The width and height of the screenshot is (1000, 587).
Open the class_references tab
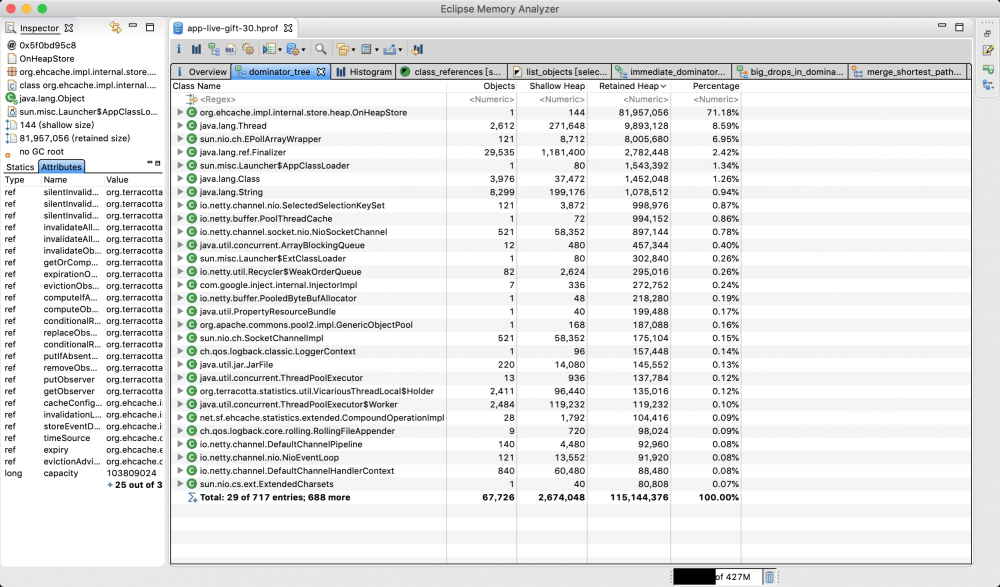point(451,72)
